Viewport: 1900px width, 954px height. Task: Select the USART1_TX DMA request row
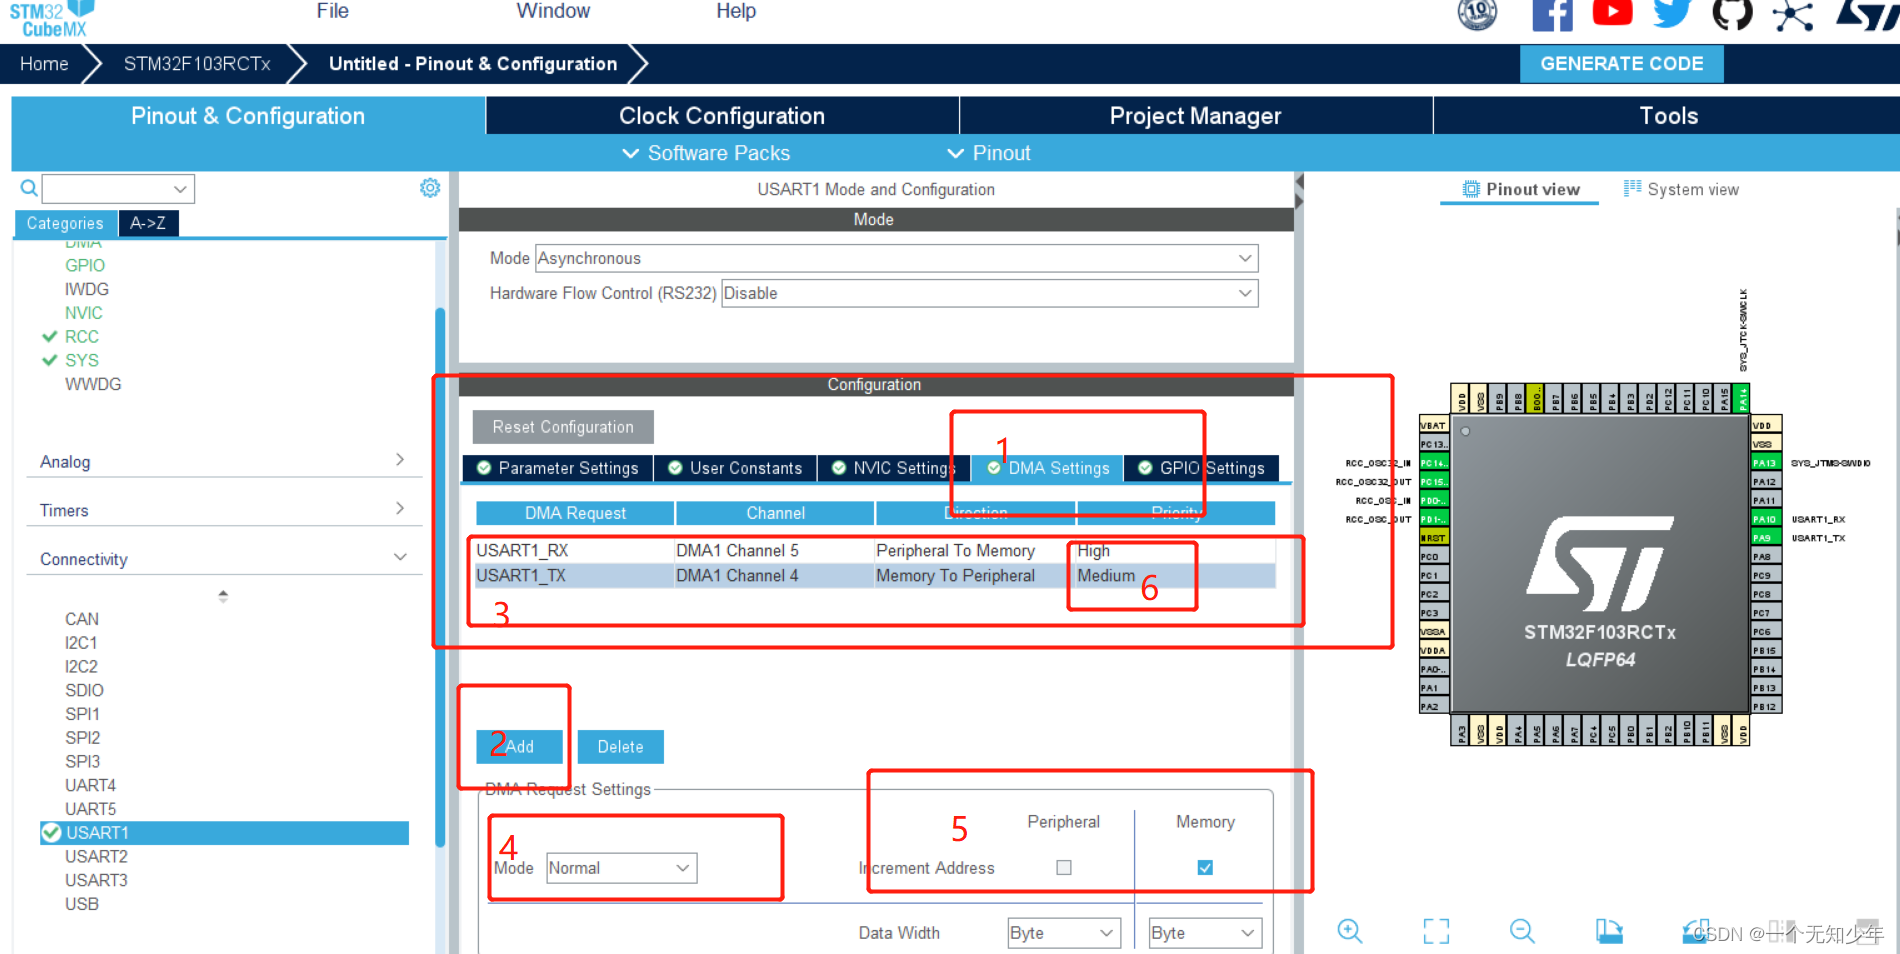click(x=875, y=575)
